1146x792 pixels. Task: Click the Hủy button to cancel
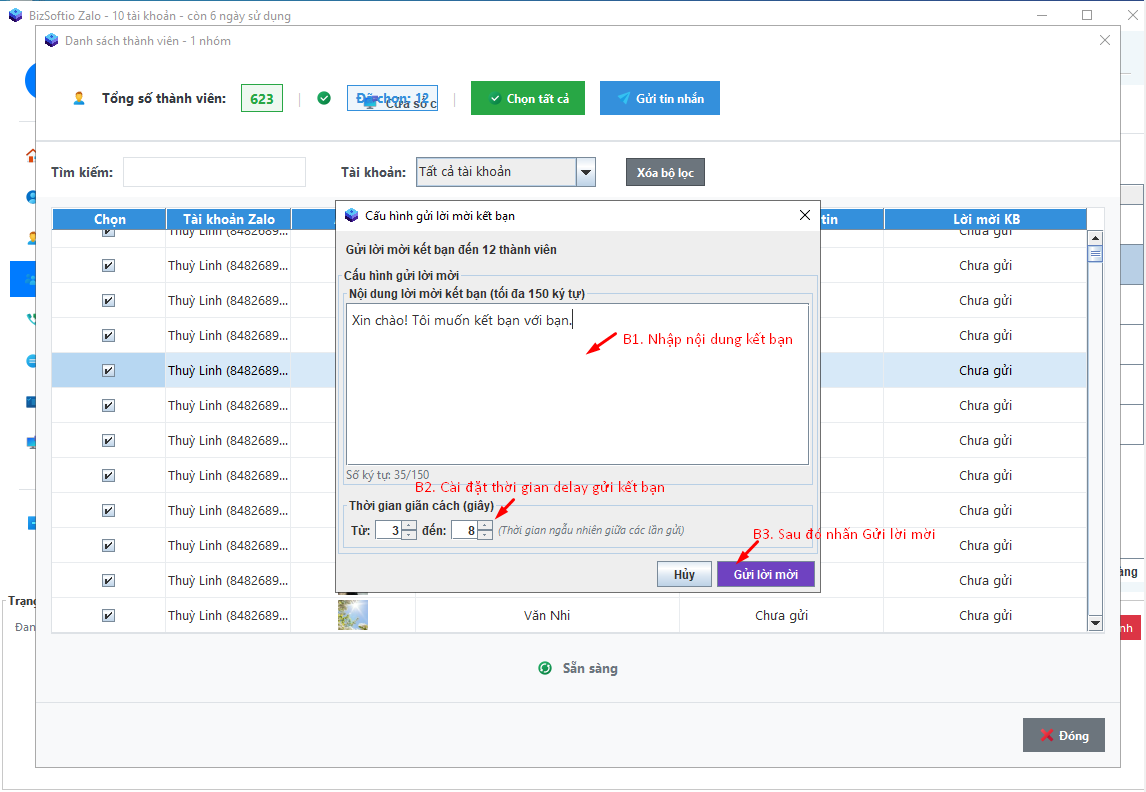(x=684, y=574)
